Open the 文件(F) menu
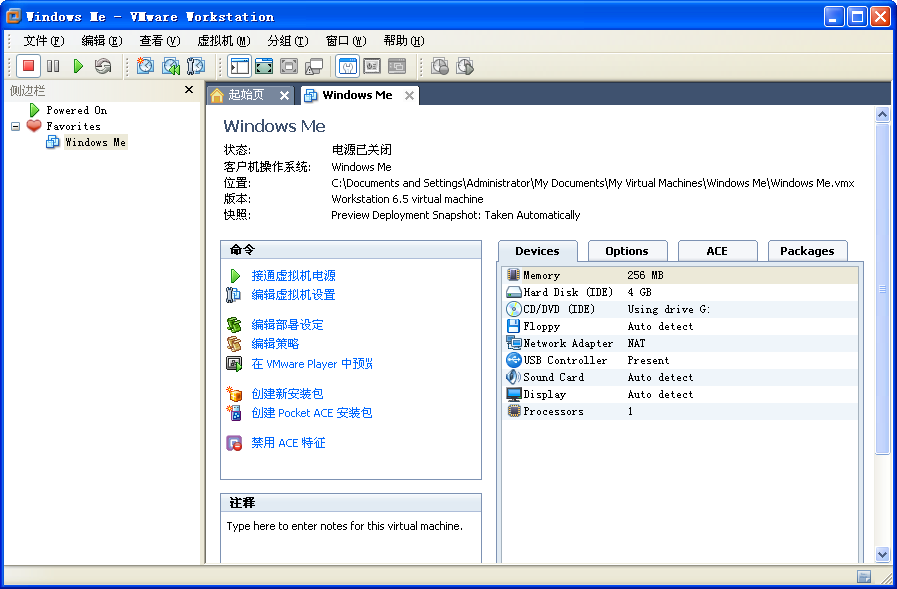The width and height of the screenshot is (897, 589). point(43,41)
